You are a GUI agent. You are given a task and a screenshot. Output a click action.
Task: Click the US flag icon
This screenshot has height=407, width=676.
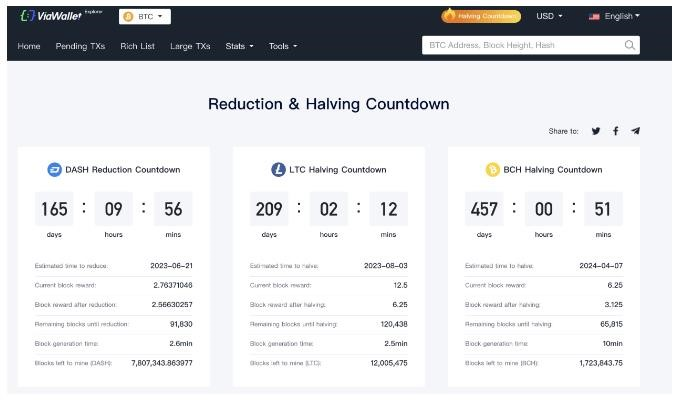coord(594,16)
